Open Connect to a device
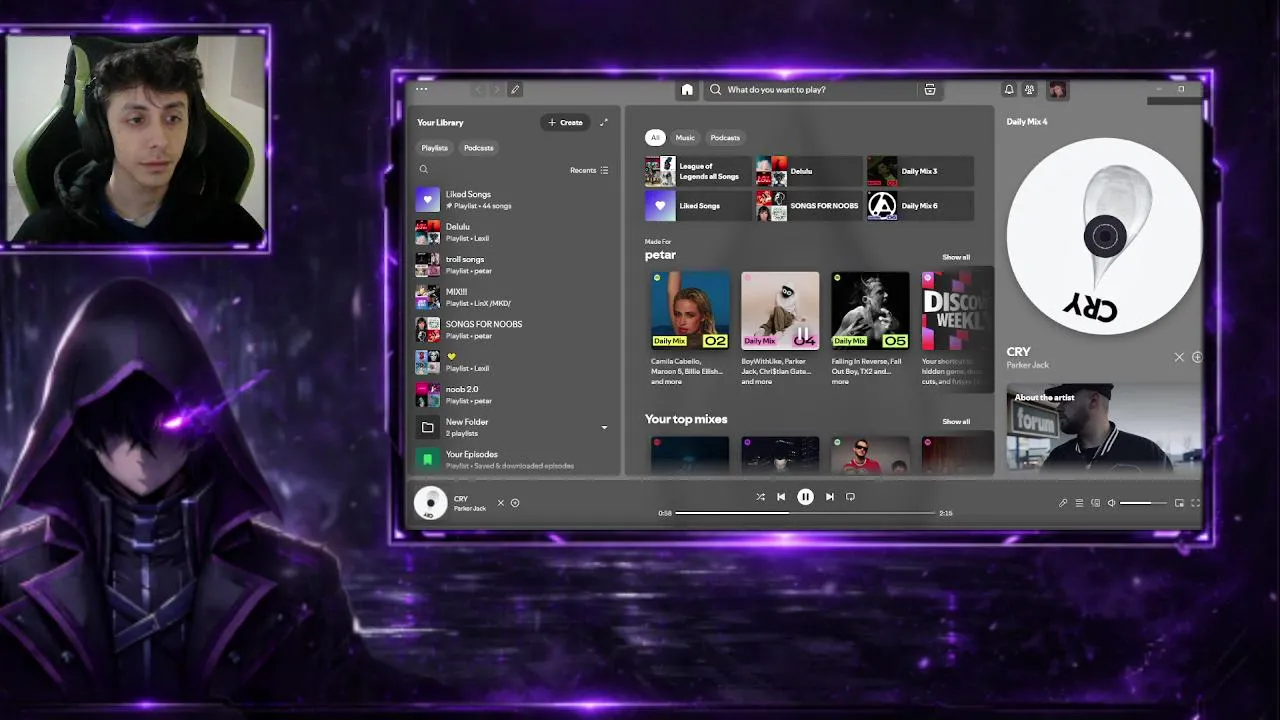This screenshot has height=720, width=1280. (1095, 503)
